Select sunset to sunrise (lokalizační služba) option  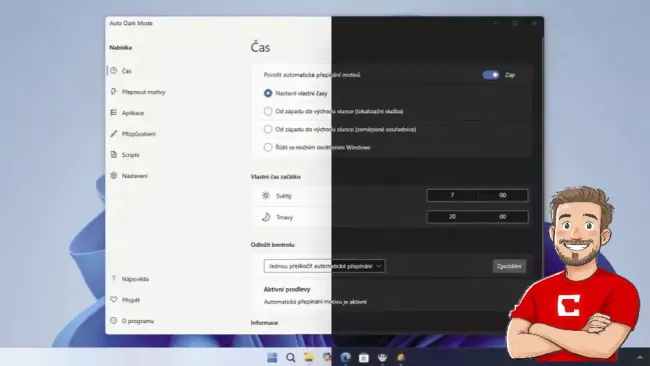tap(268, 111)
